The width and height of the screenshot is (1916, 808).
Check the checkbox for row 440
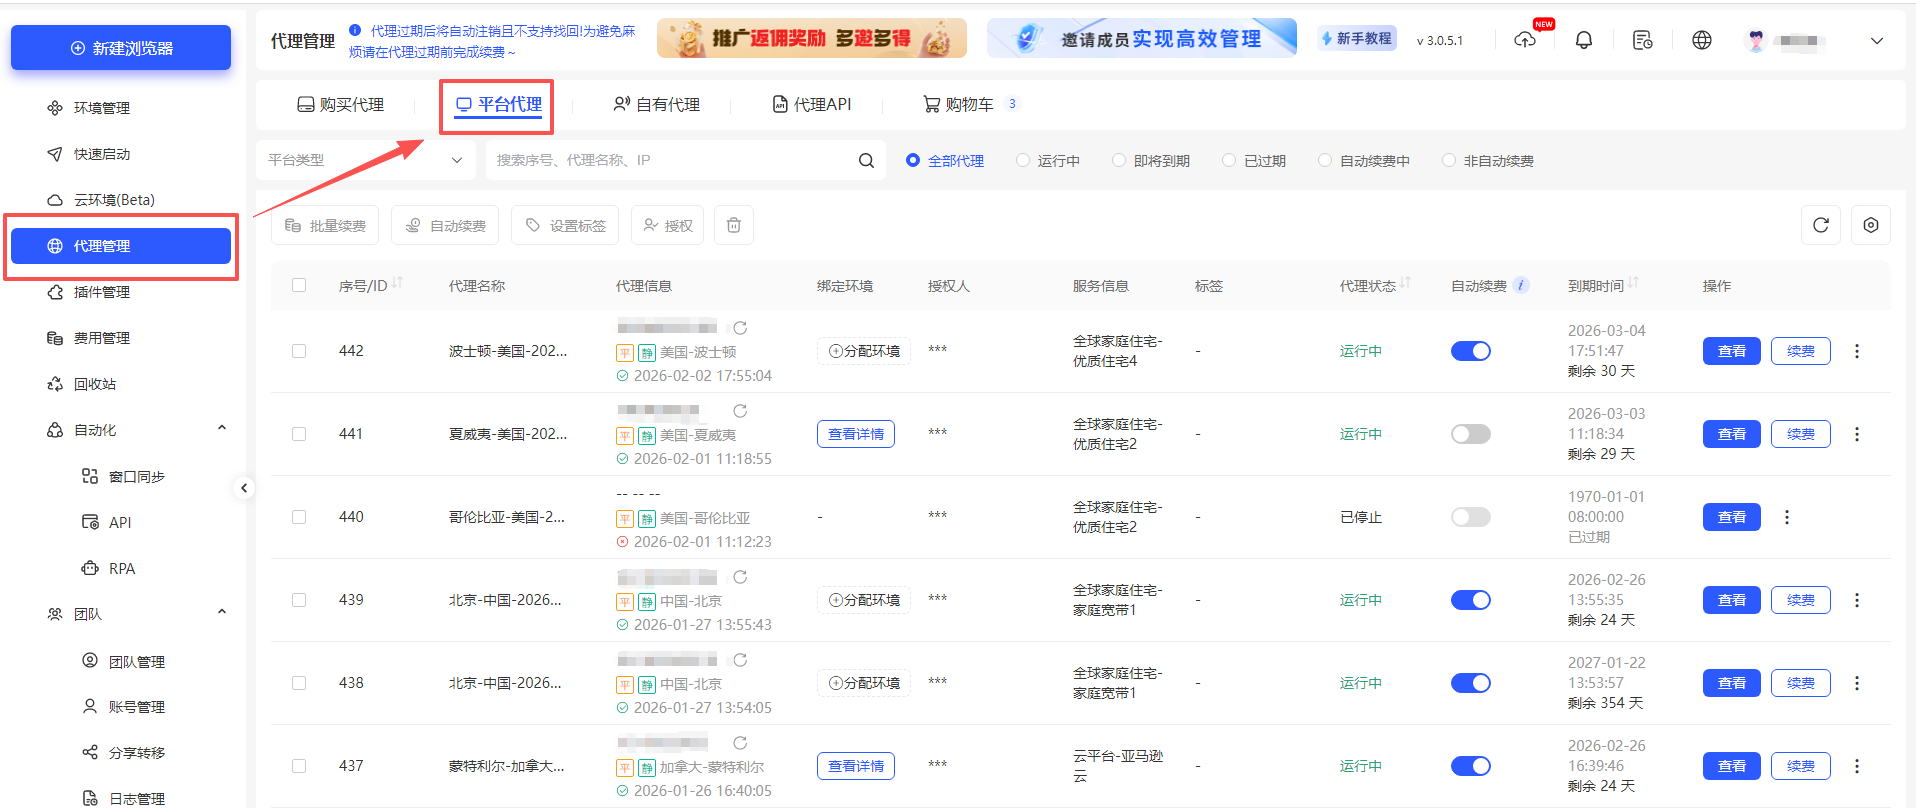(x=299, y=517)
